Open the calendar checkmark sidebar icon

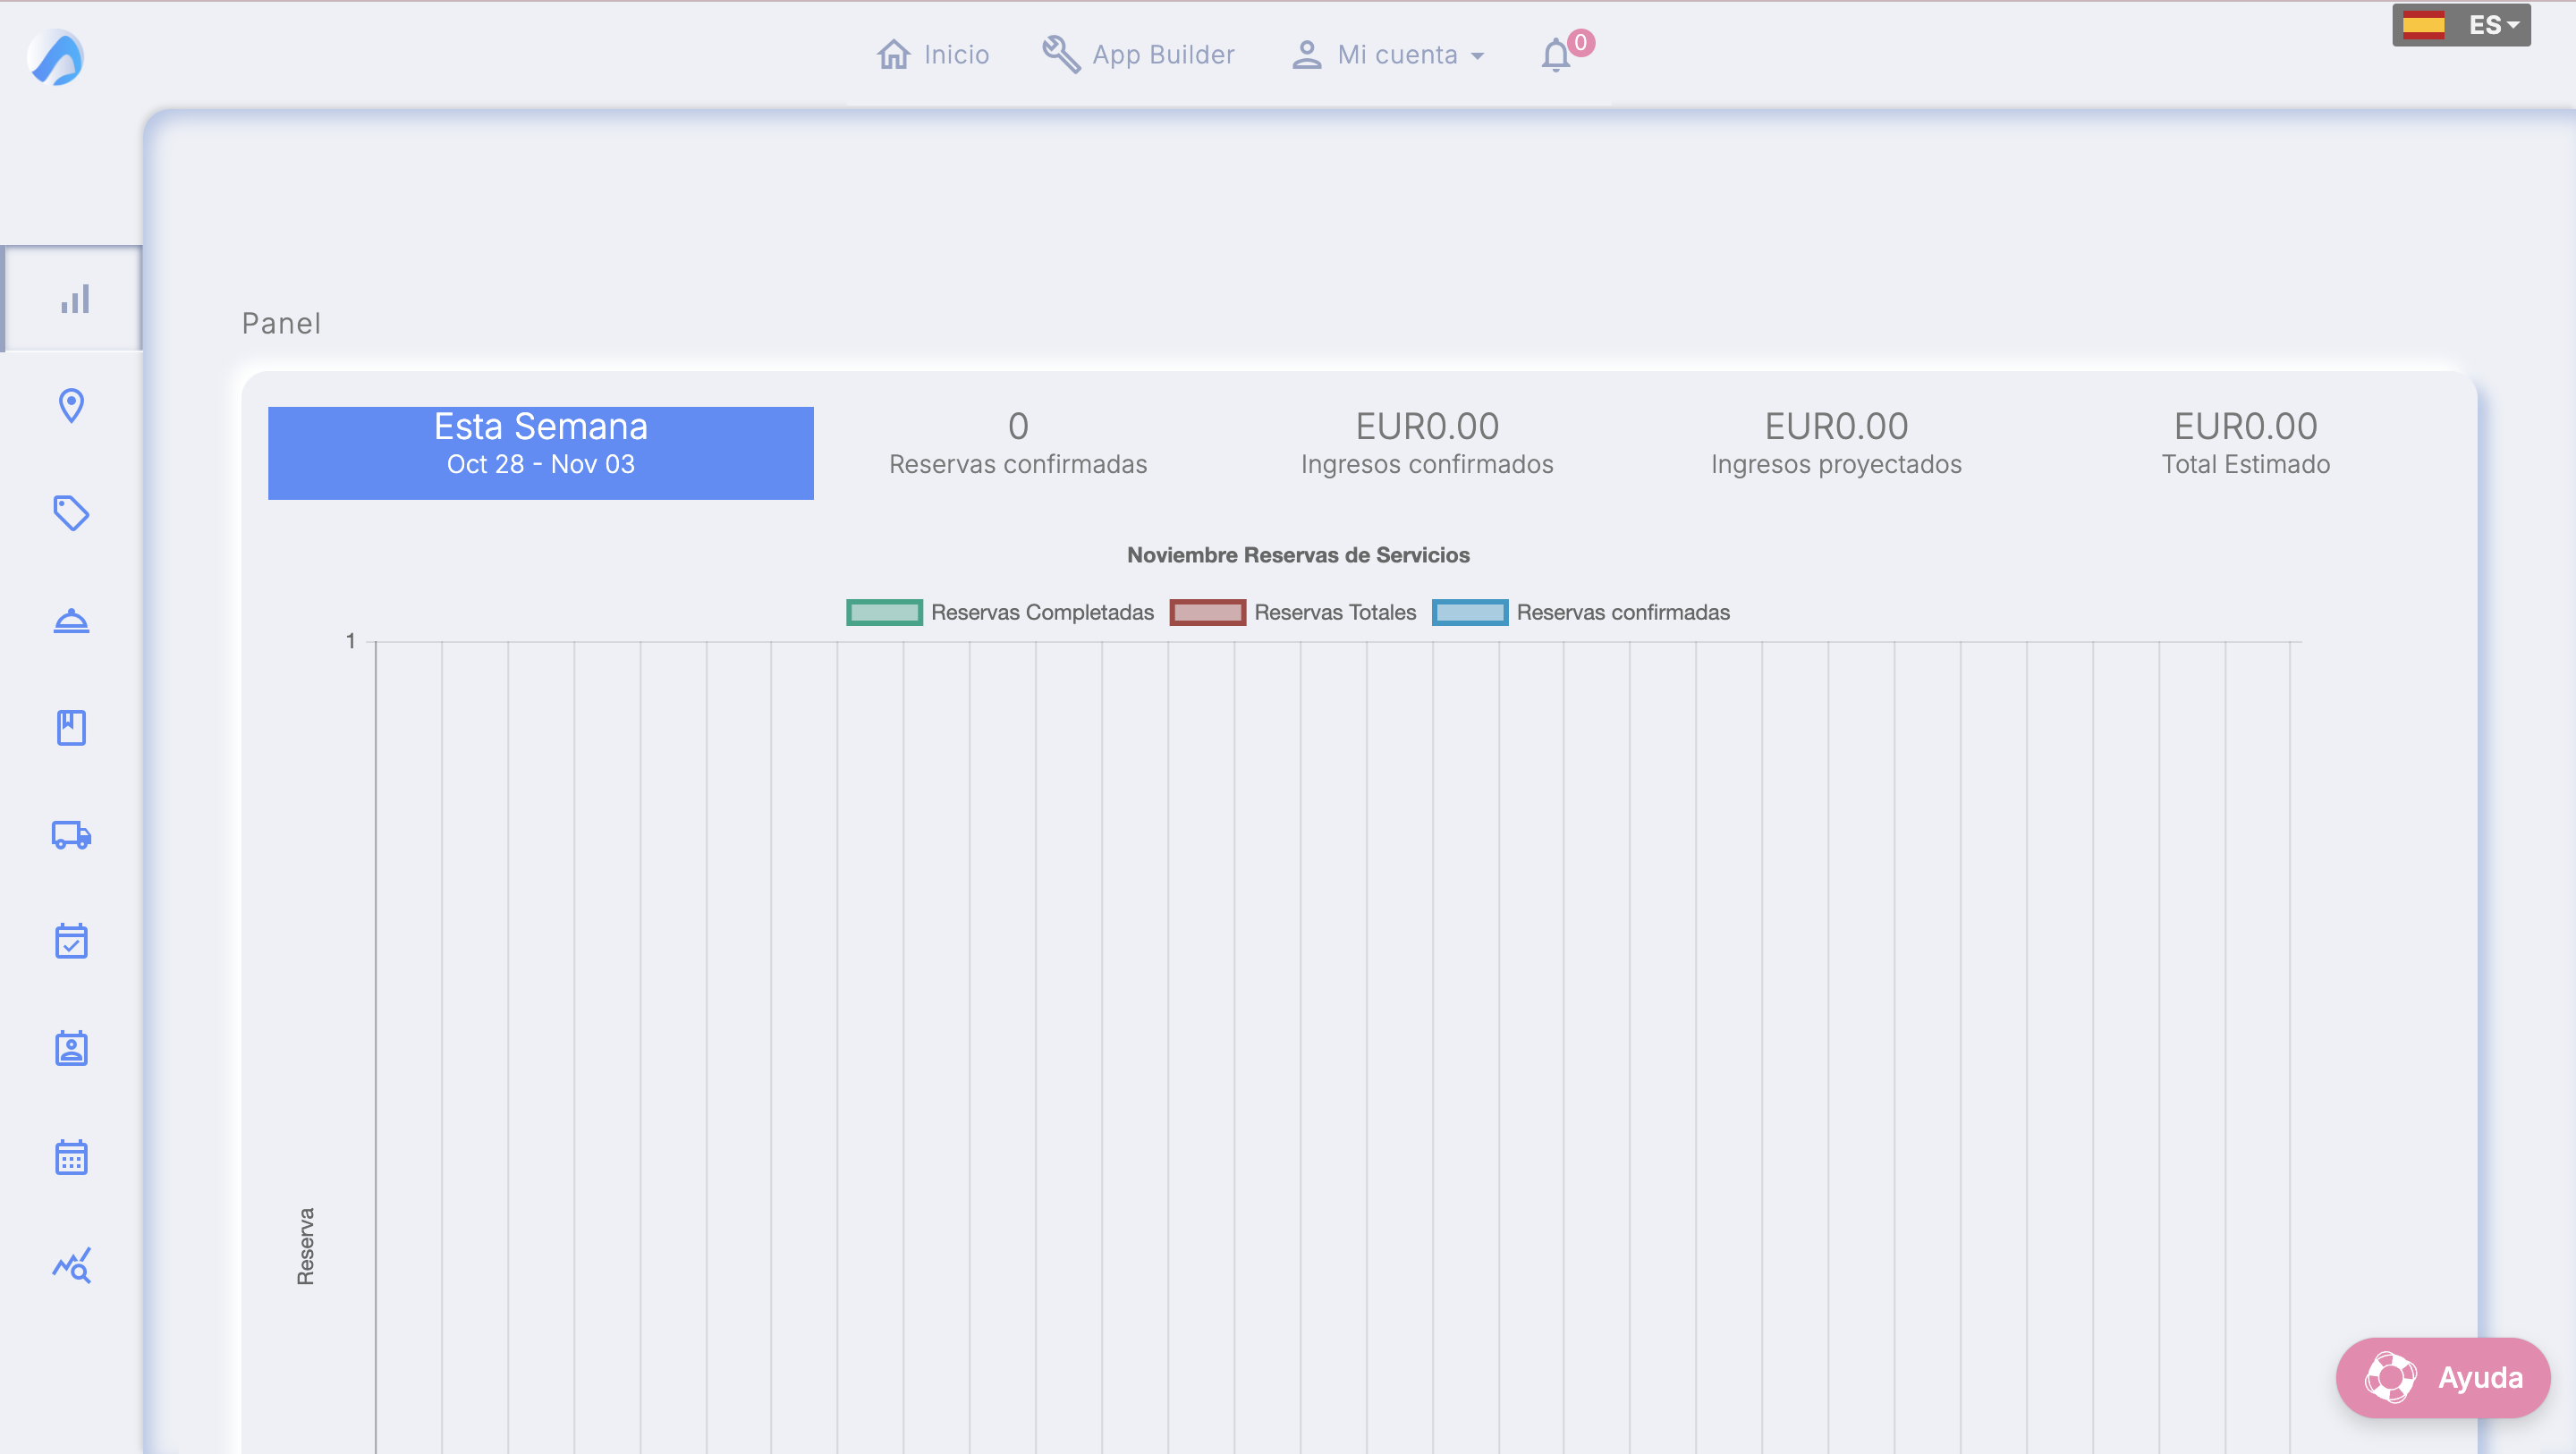71,941
